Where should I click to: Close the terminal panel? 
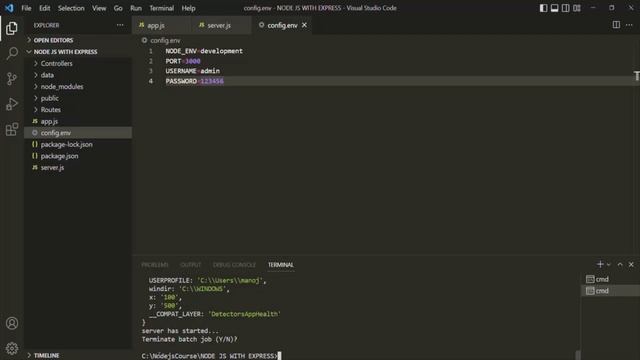[x=631, y=264]
